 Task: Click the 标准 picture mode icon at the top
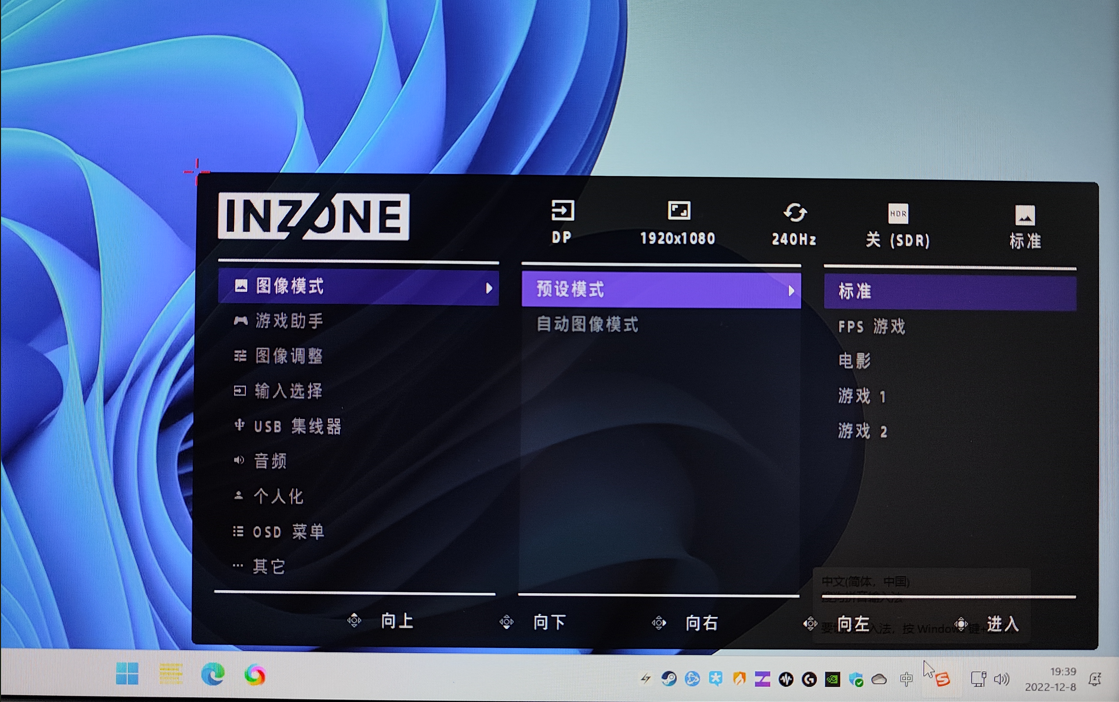pos(1025,215)
